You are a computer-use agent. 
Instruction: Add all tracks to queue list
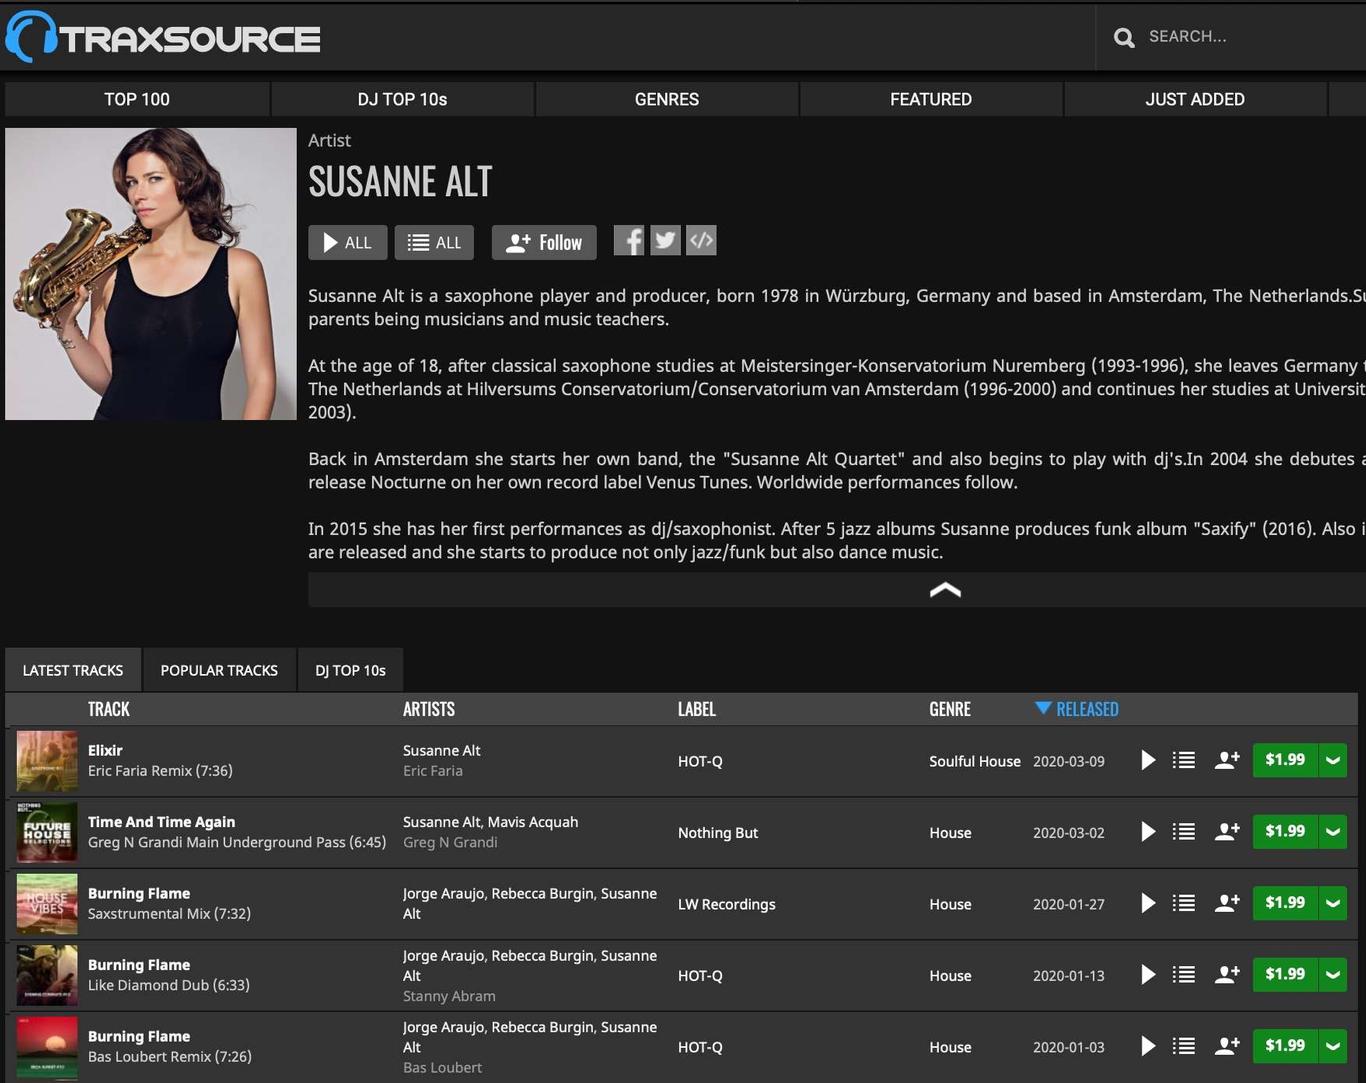pos(434,242)
